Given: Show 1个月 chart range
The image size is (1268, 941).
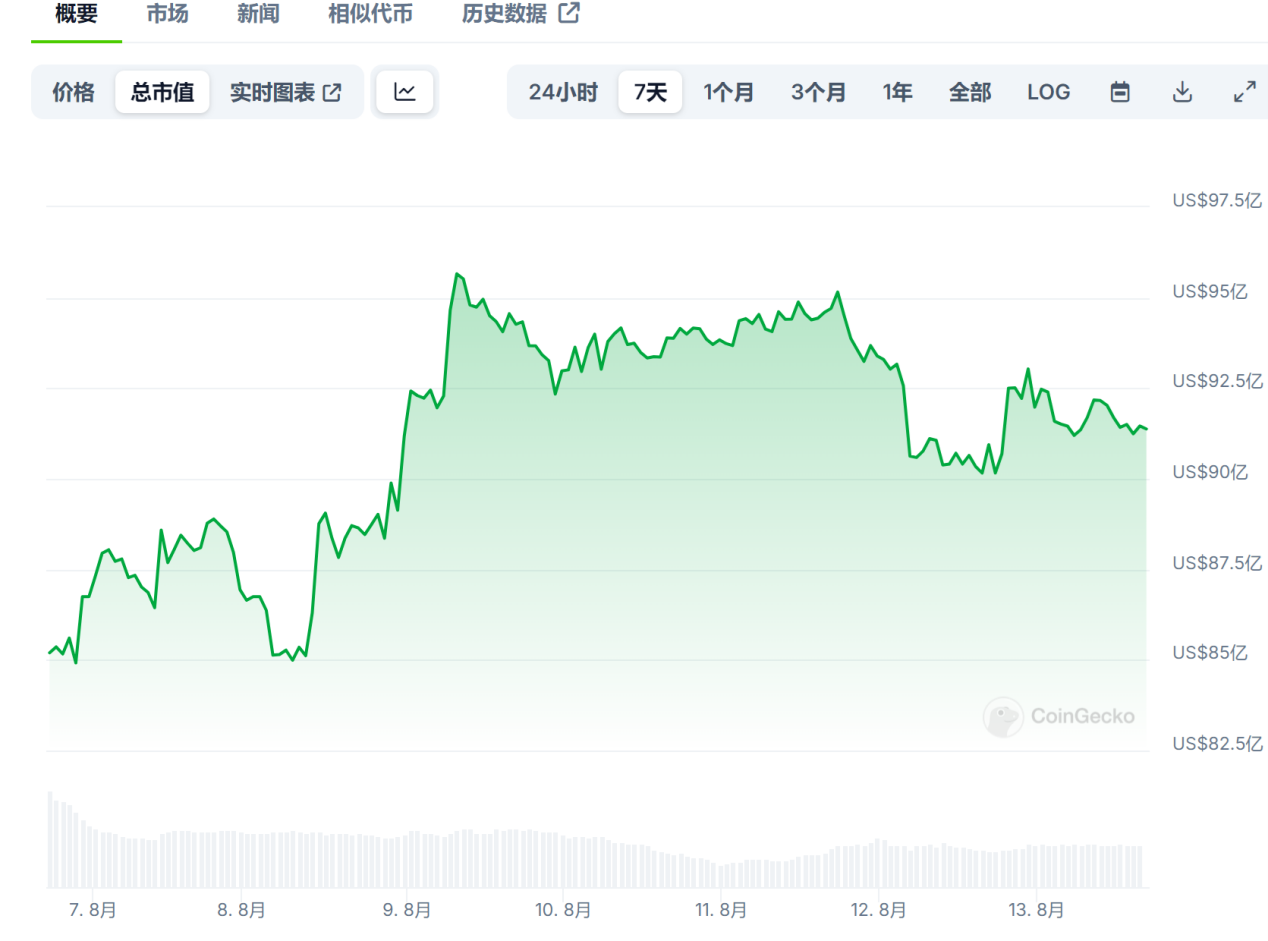Looking at the screenshot, I should point(728,92).
